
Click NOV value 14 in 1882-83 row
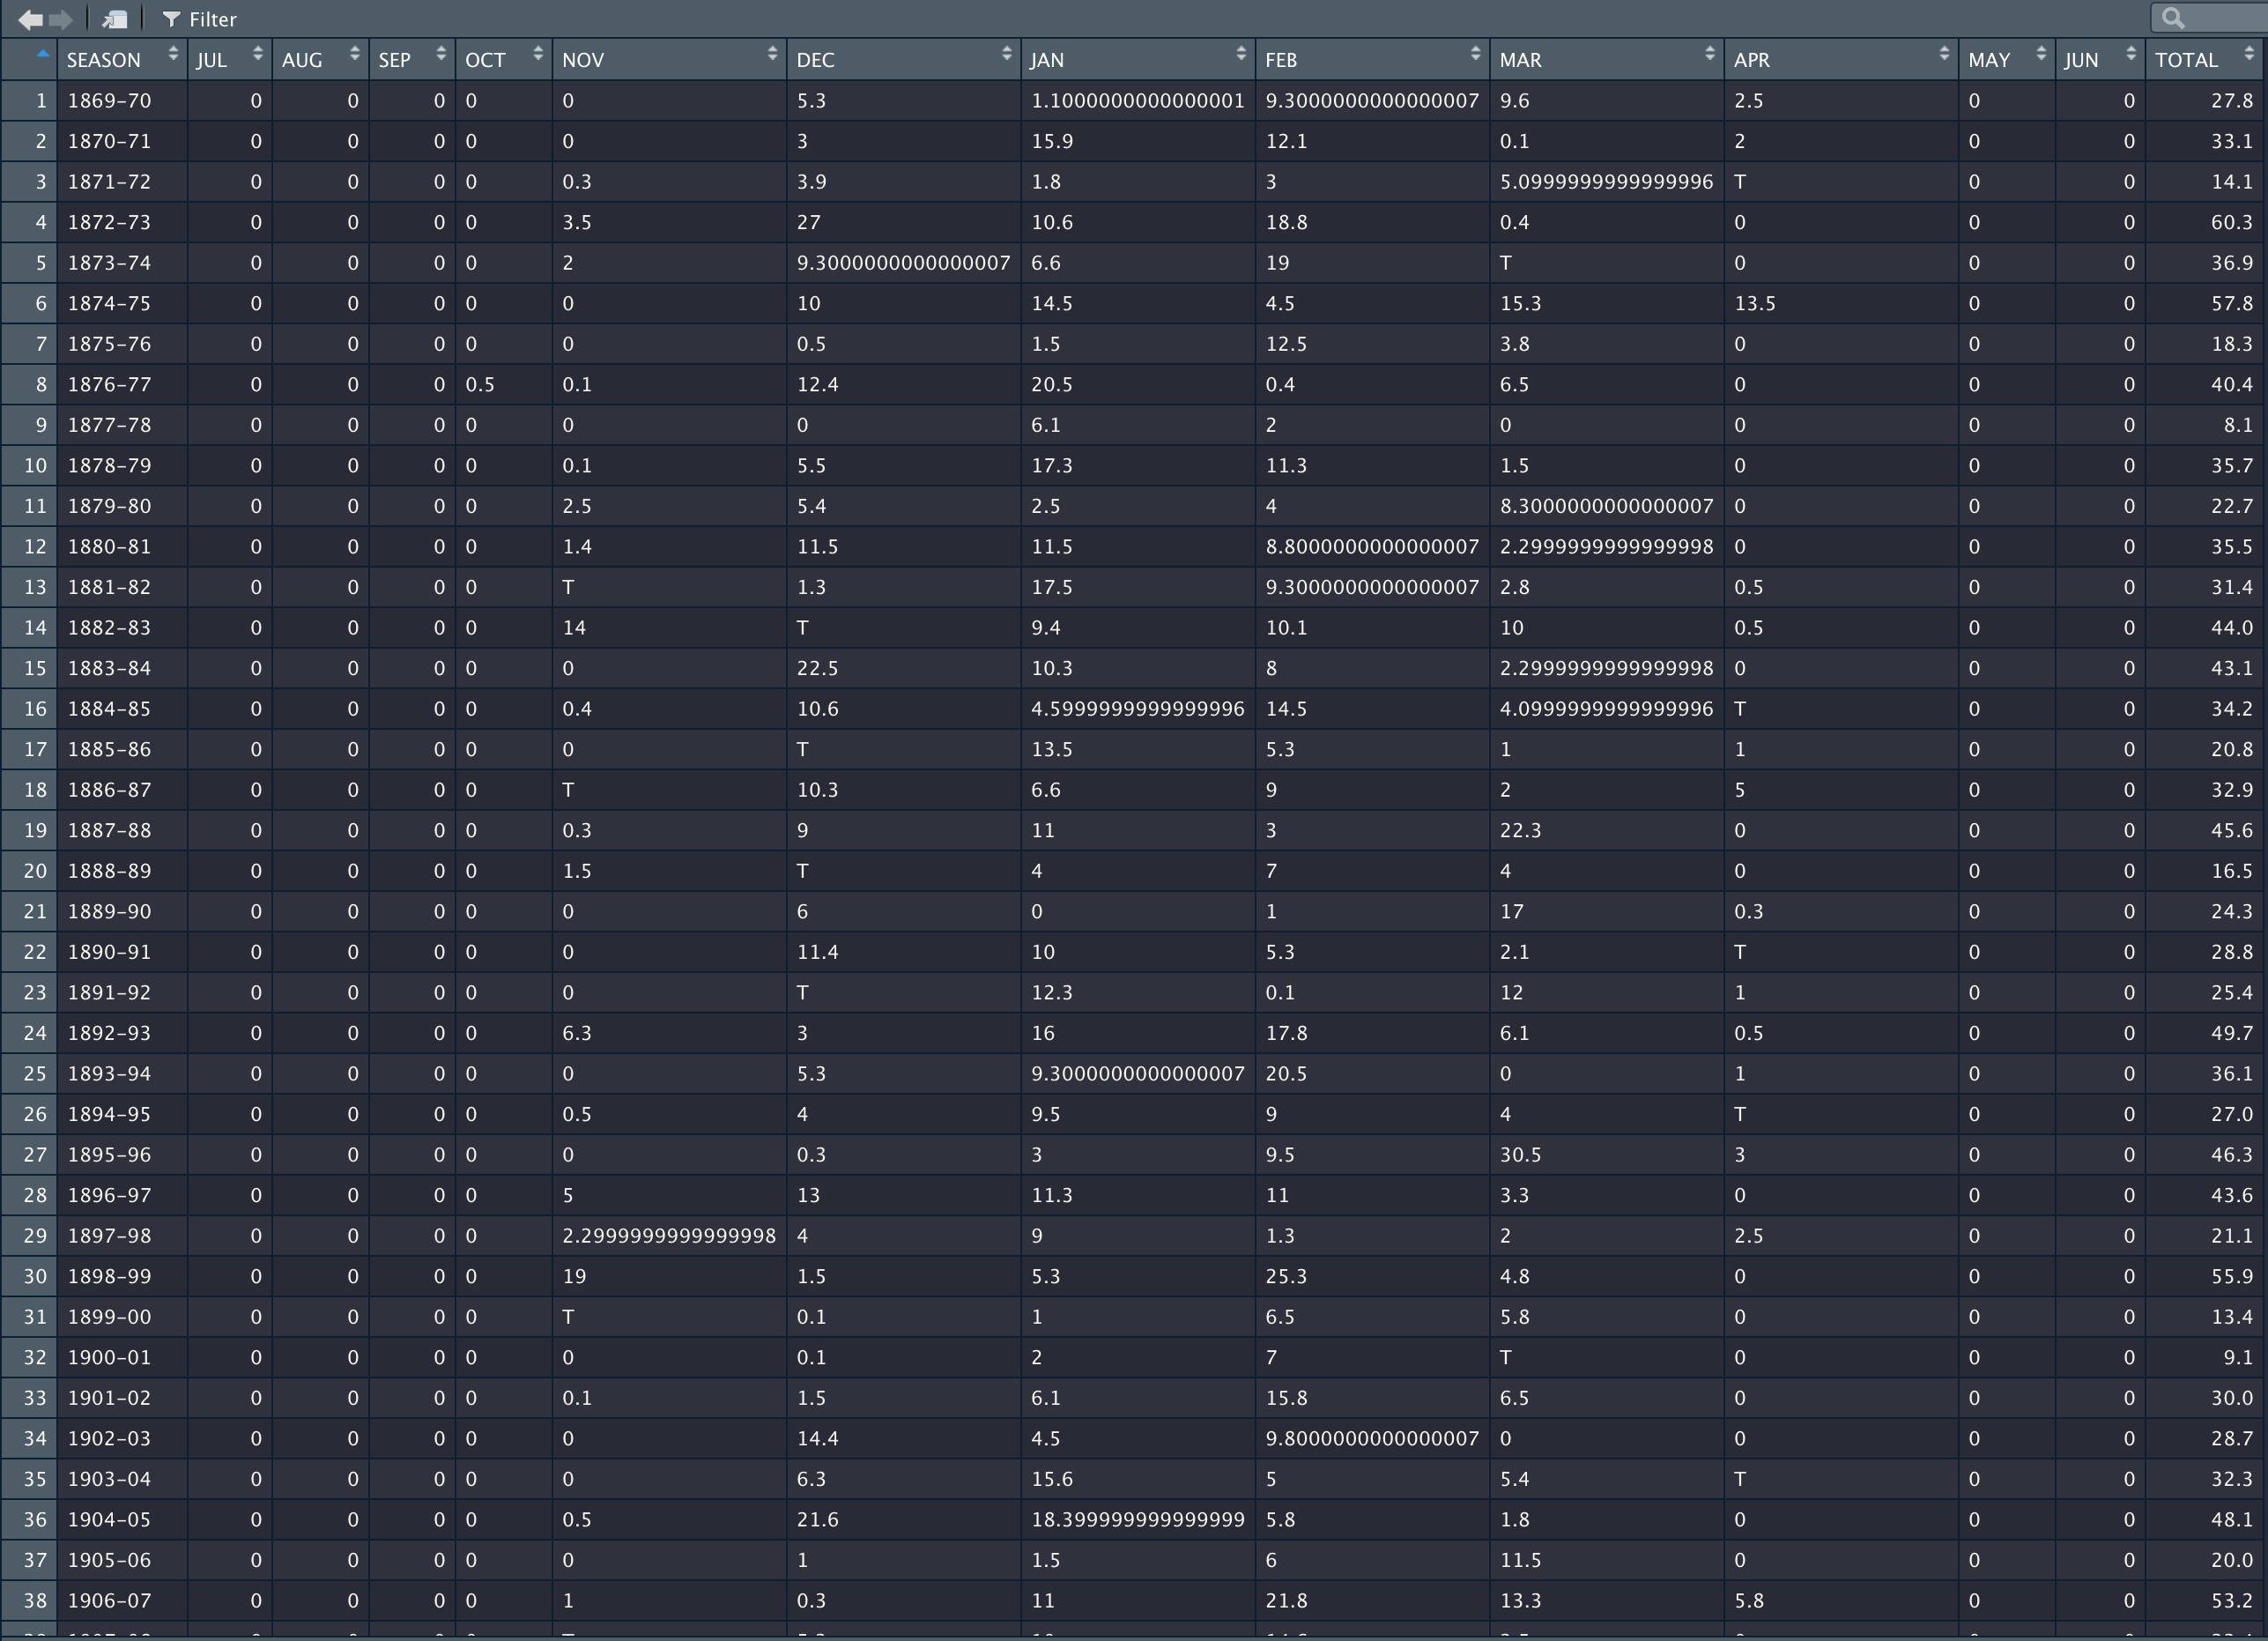pyautogui.click(x=574, y=628)
